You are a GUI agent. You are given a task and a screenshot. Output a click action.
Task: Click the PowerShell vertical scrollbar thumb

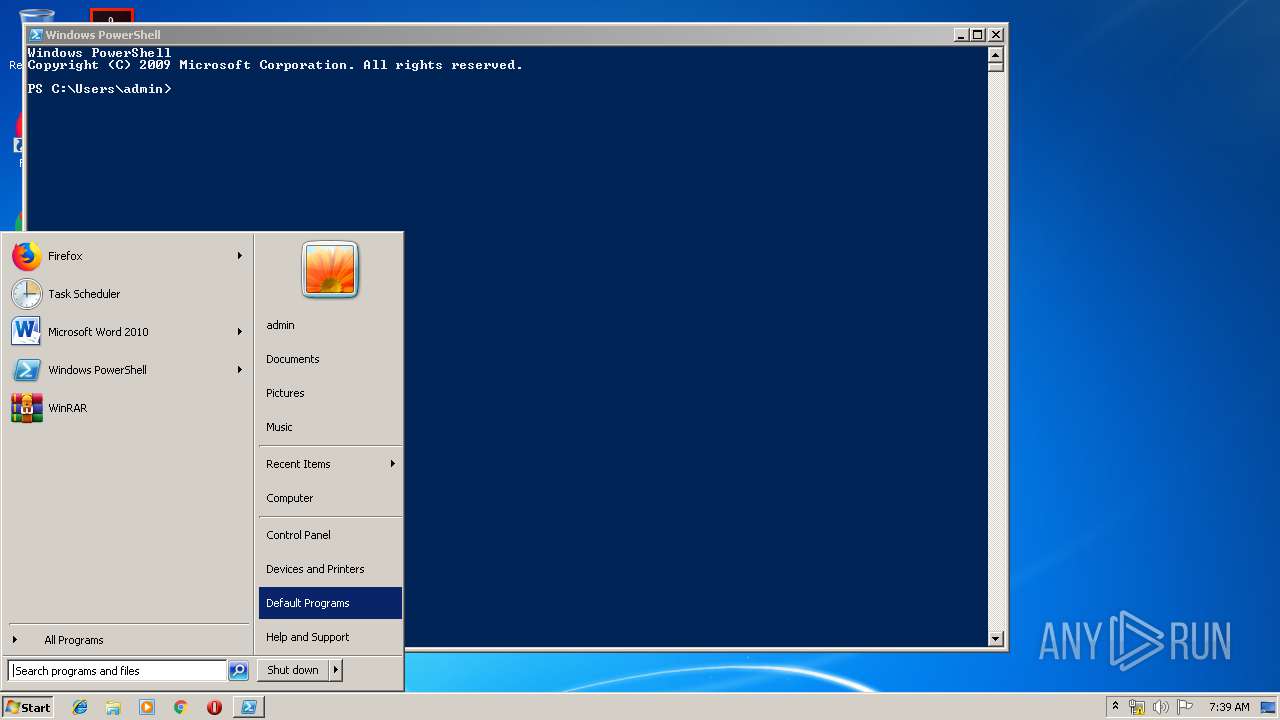coord(995,67)
